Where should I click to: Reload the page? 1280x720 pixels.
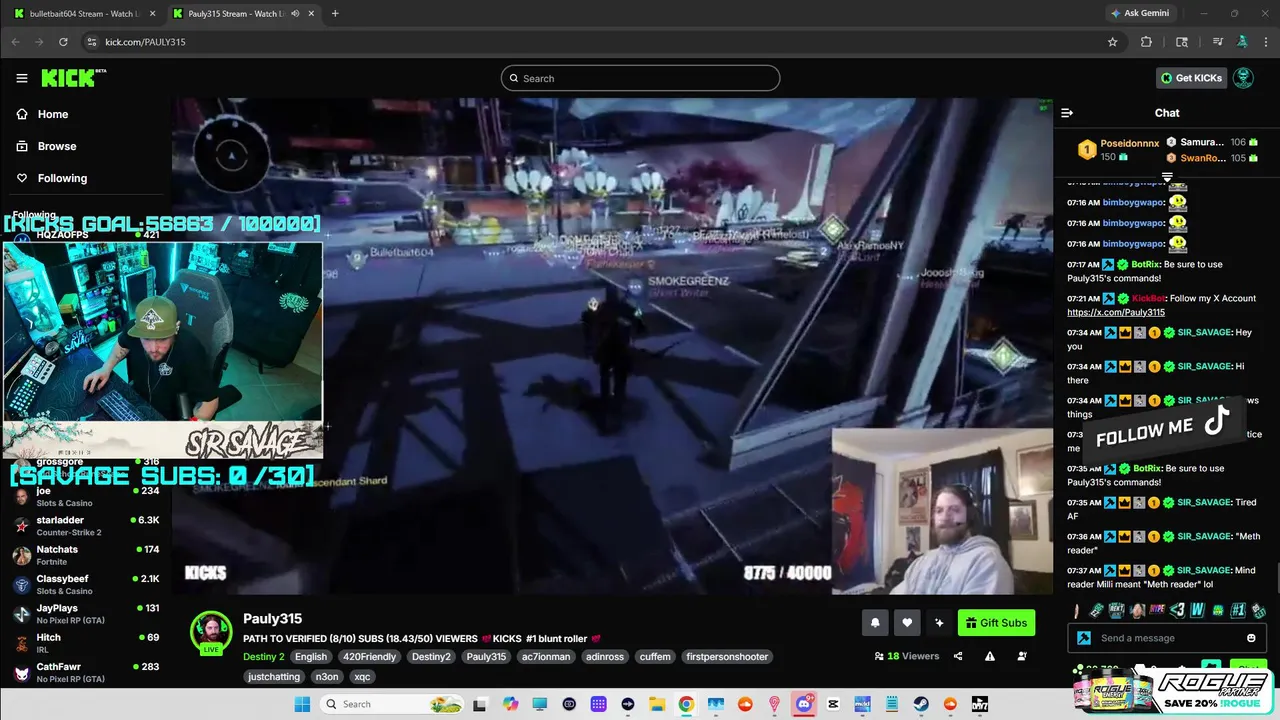click(x=63, y=42)
